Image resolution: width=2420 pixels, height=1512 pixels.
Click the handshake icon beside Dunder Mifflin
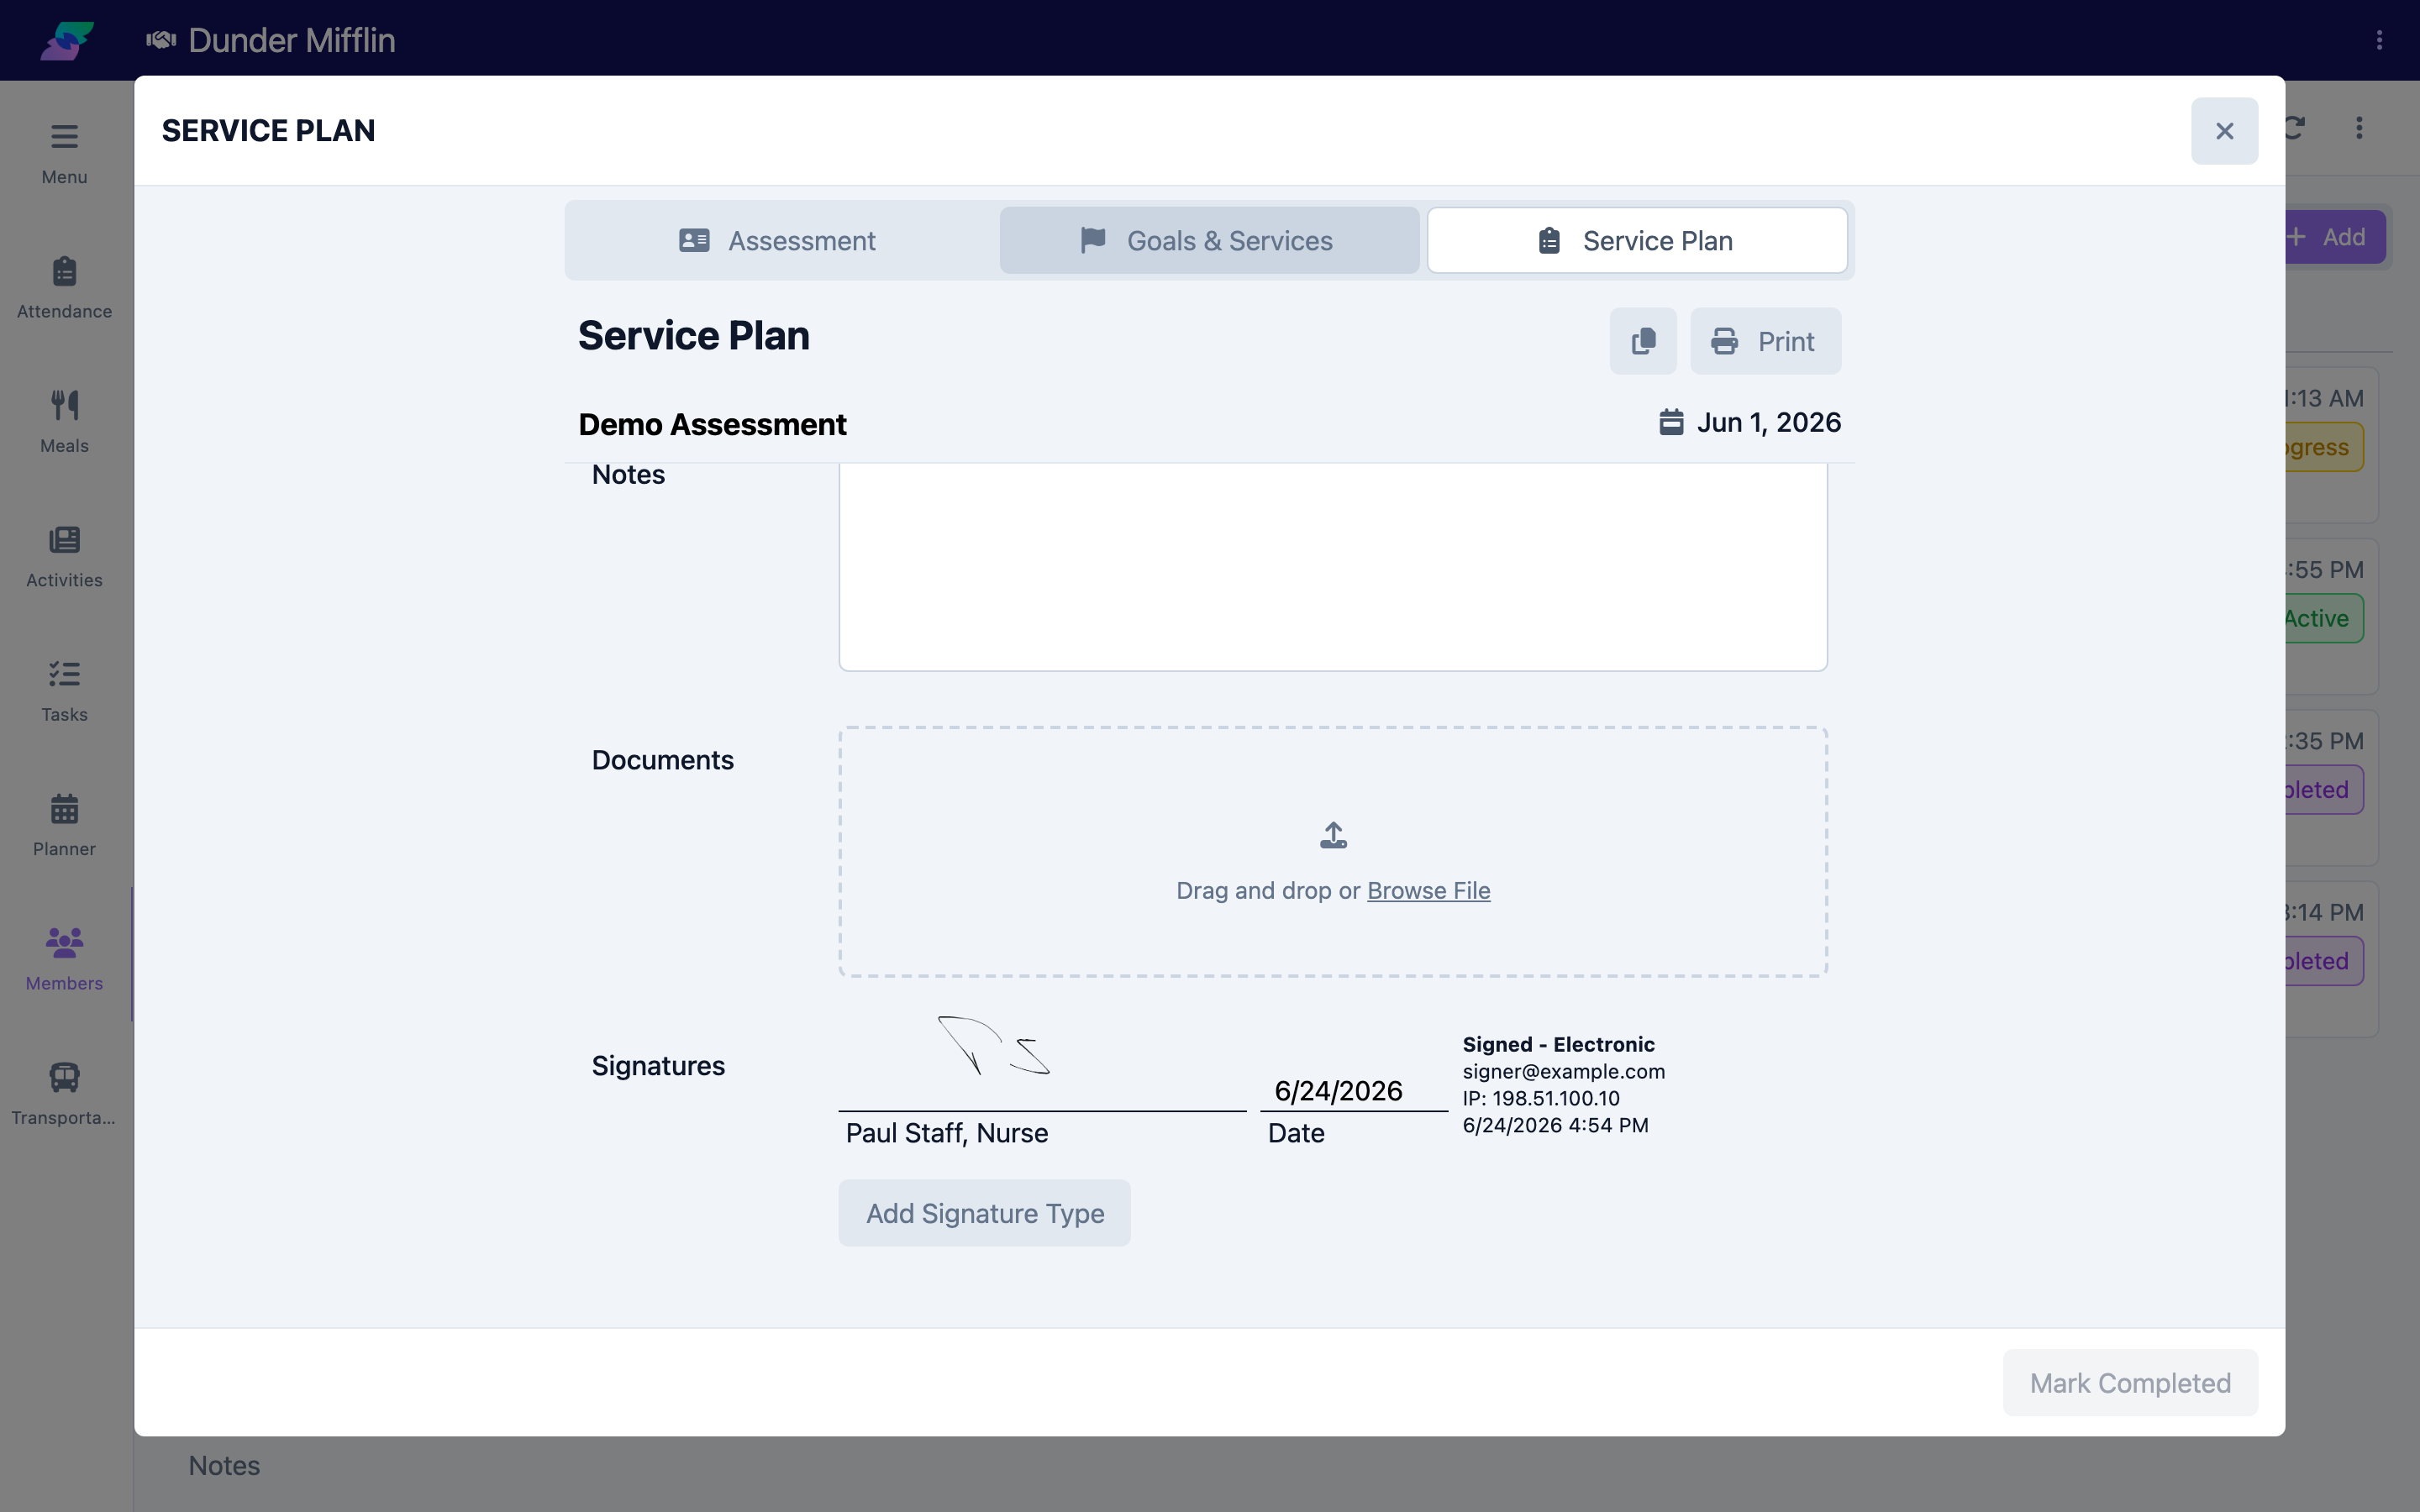pos(161,40)
